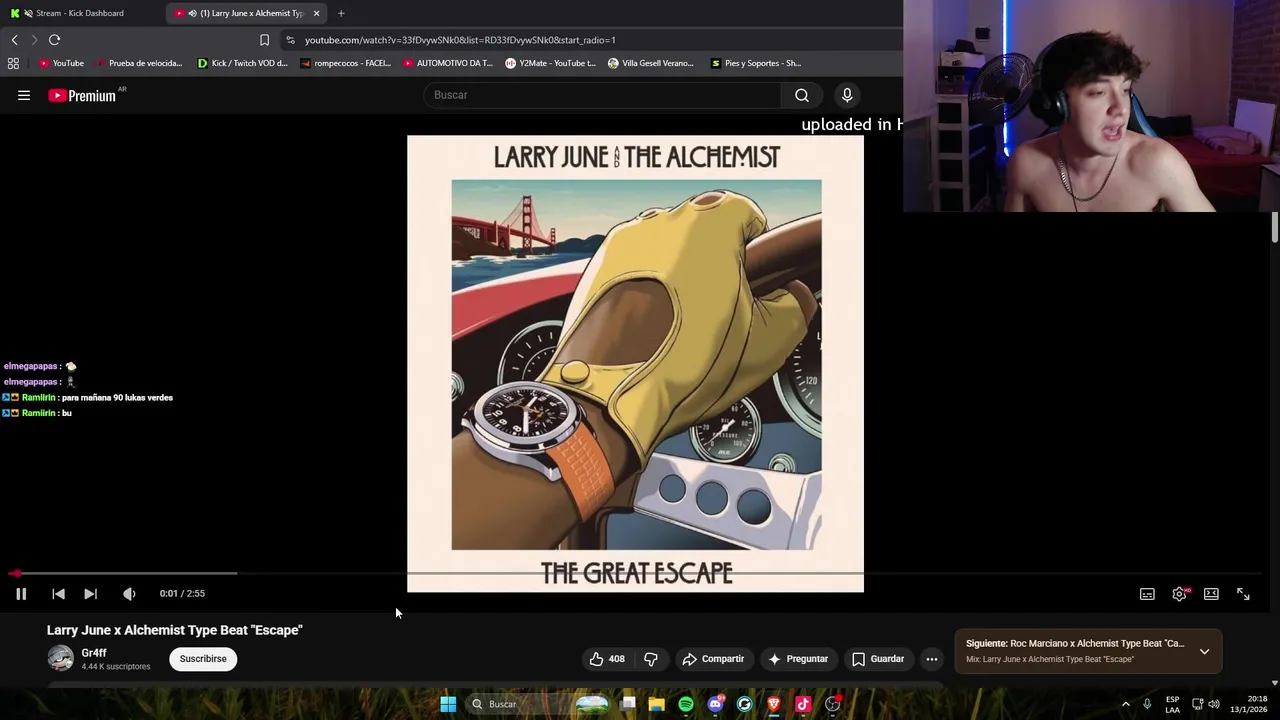Open the apps grid in bookmarks bar

click(13, 63)
